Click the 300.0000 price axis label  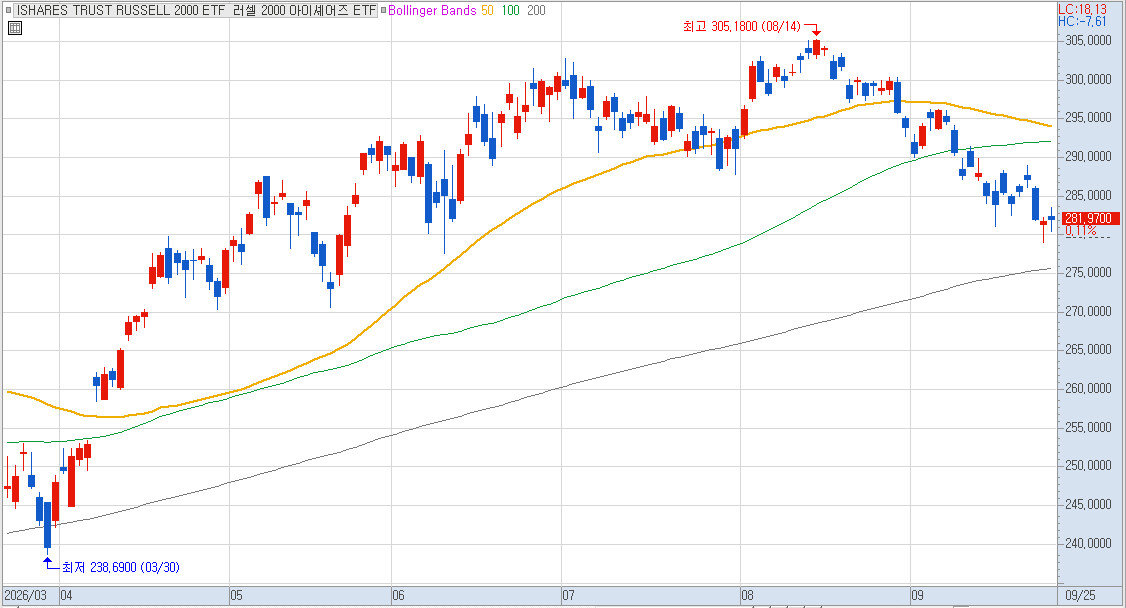coord(1087,79)
